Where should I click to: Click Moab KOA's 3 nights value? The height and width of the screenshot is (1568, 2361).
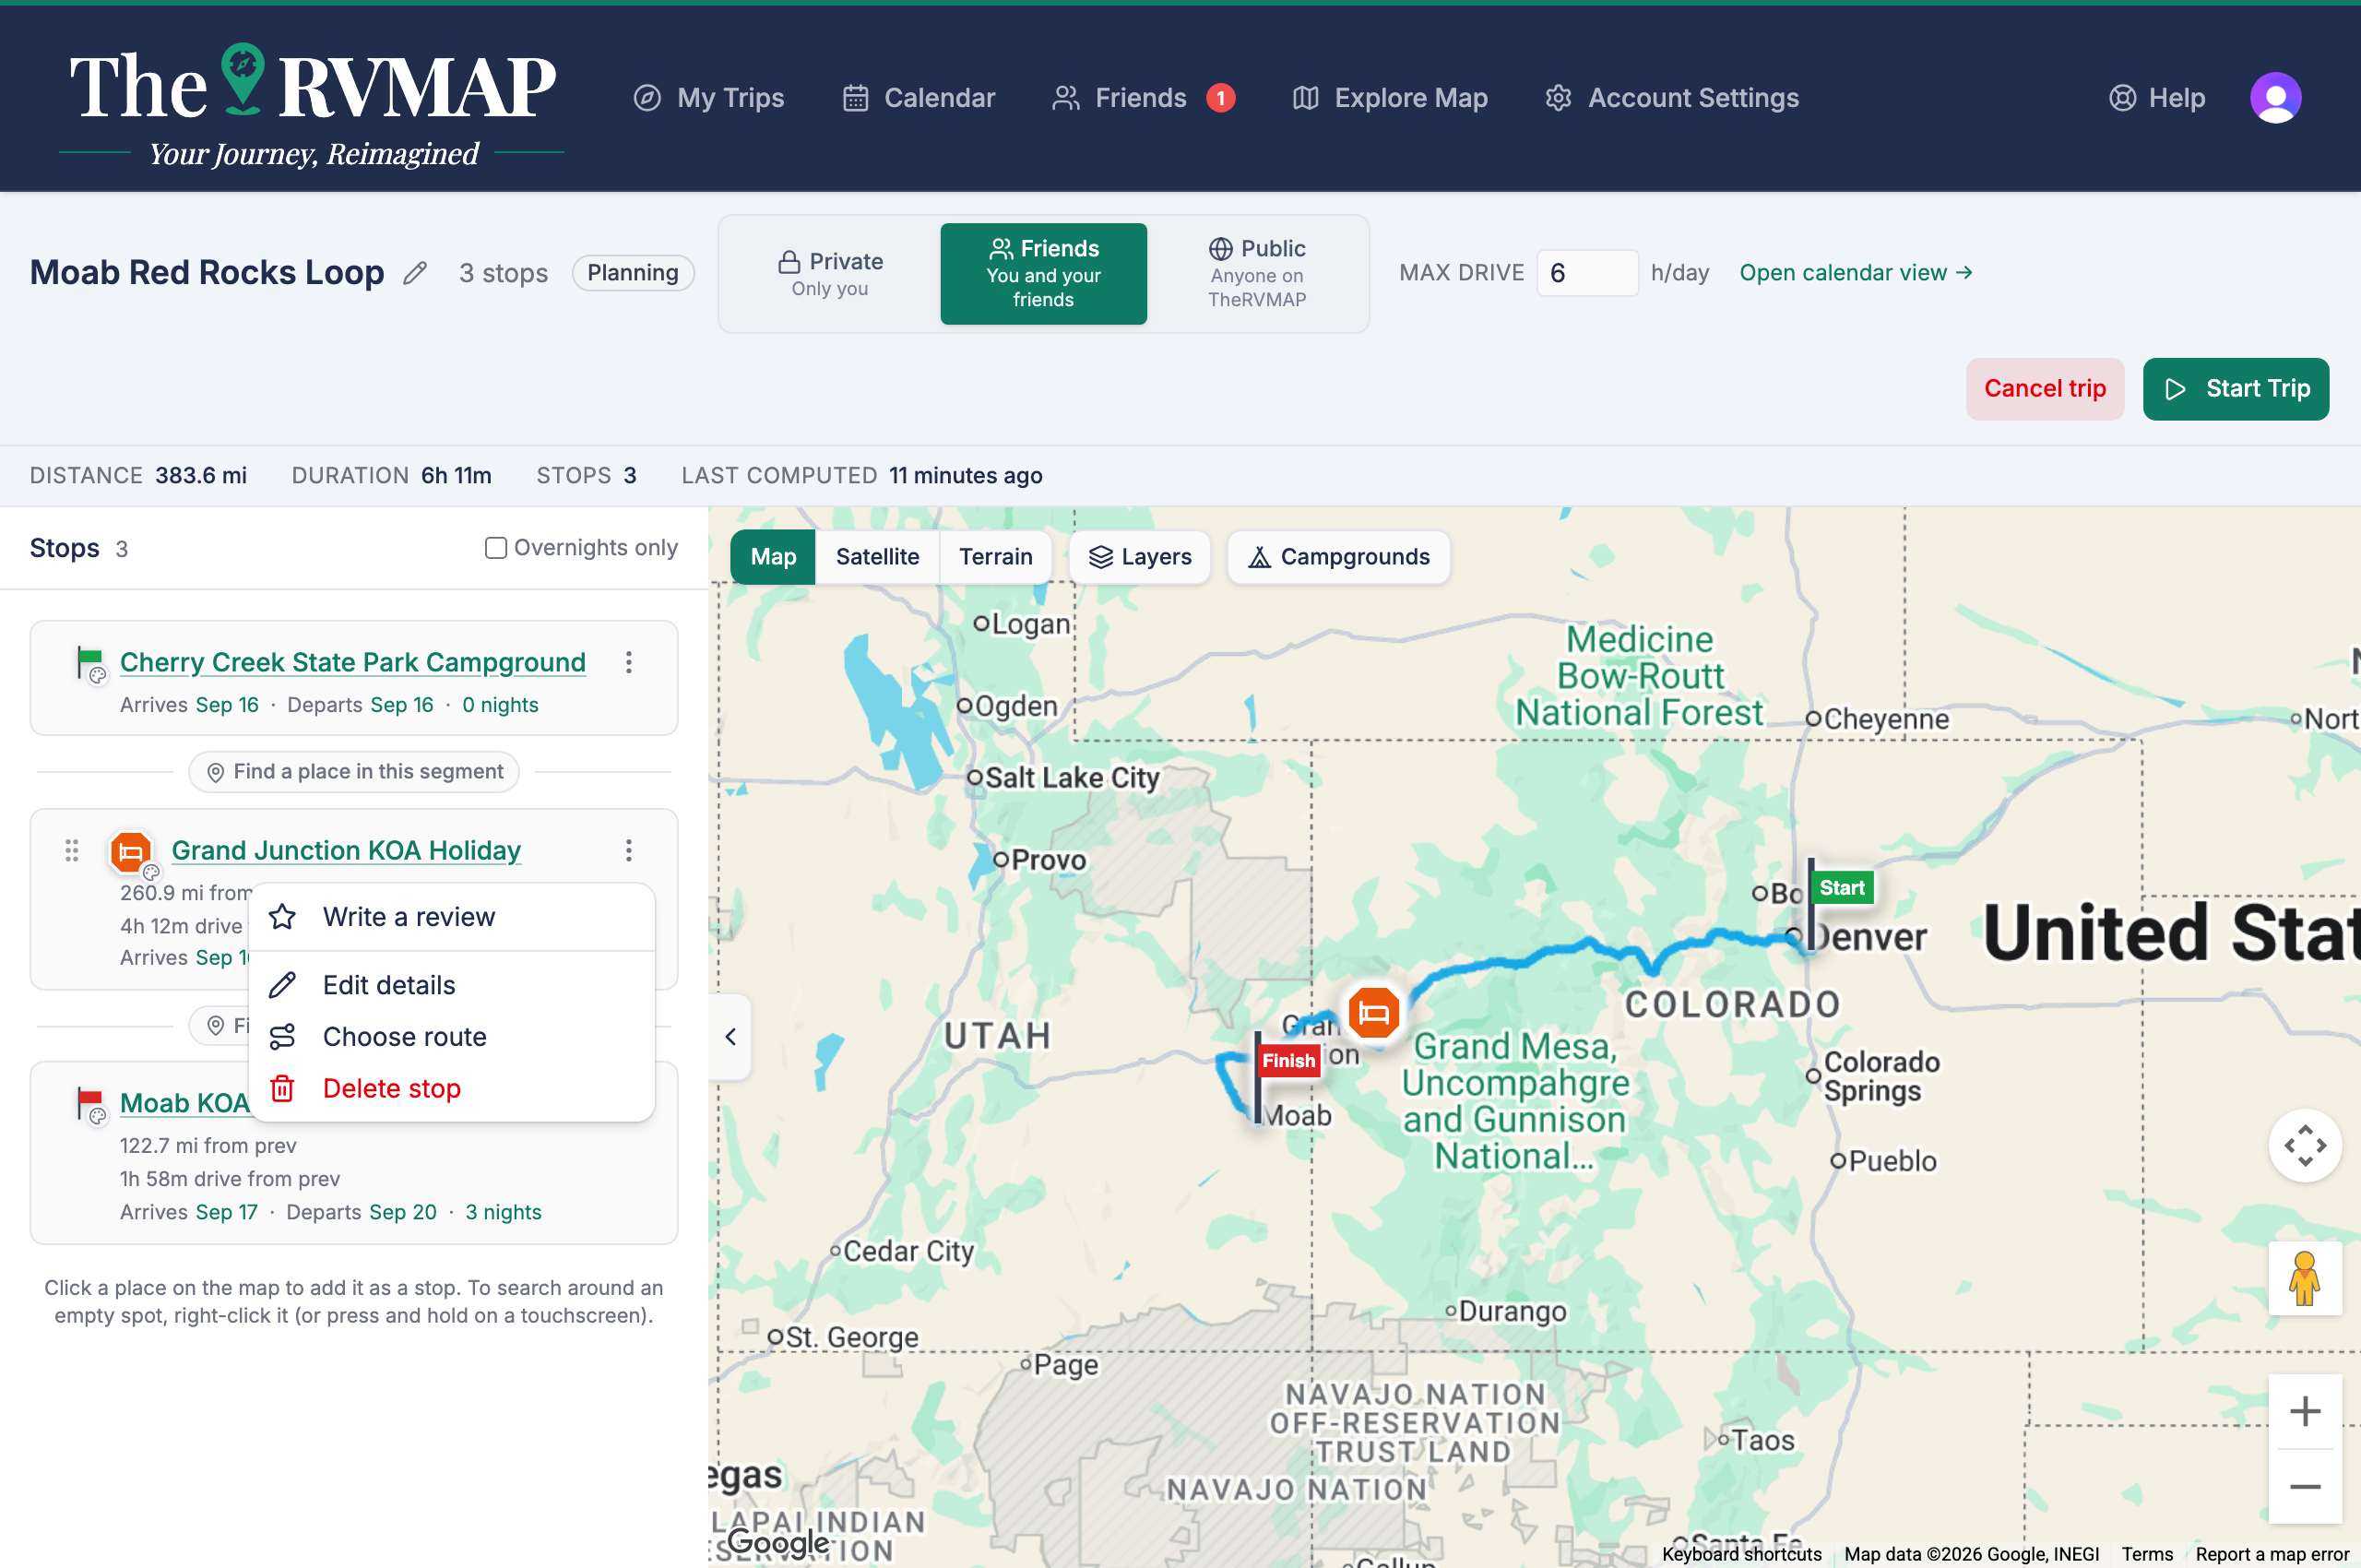[503, 1212]
